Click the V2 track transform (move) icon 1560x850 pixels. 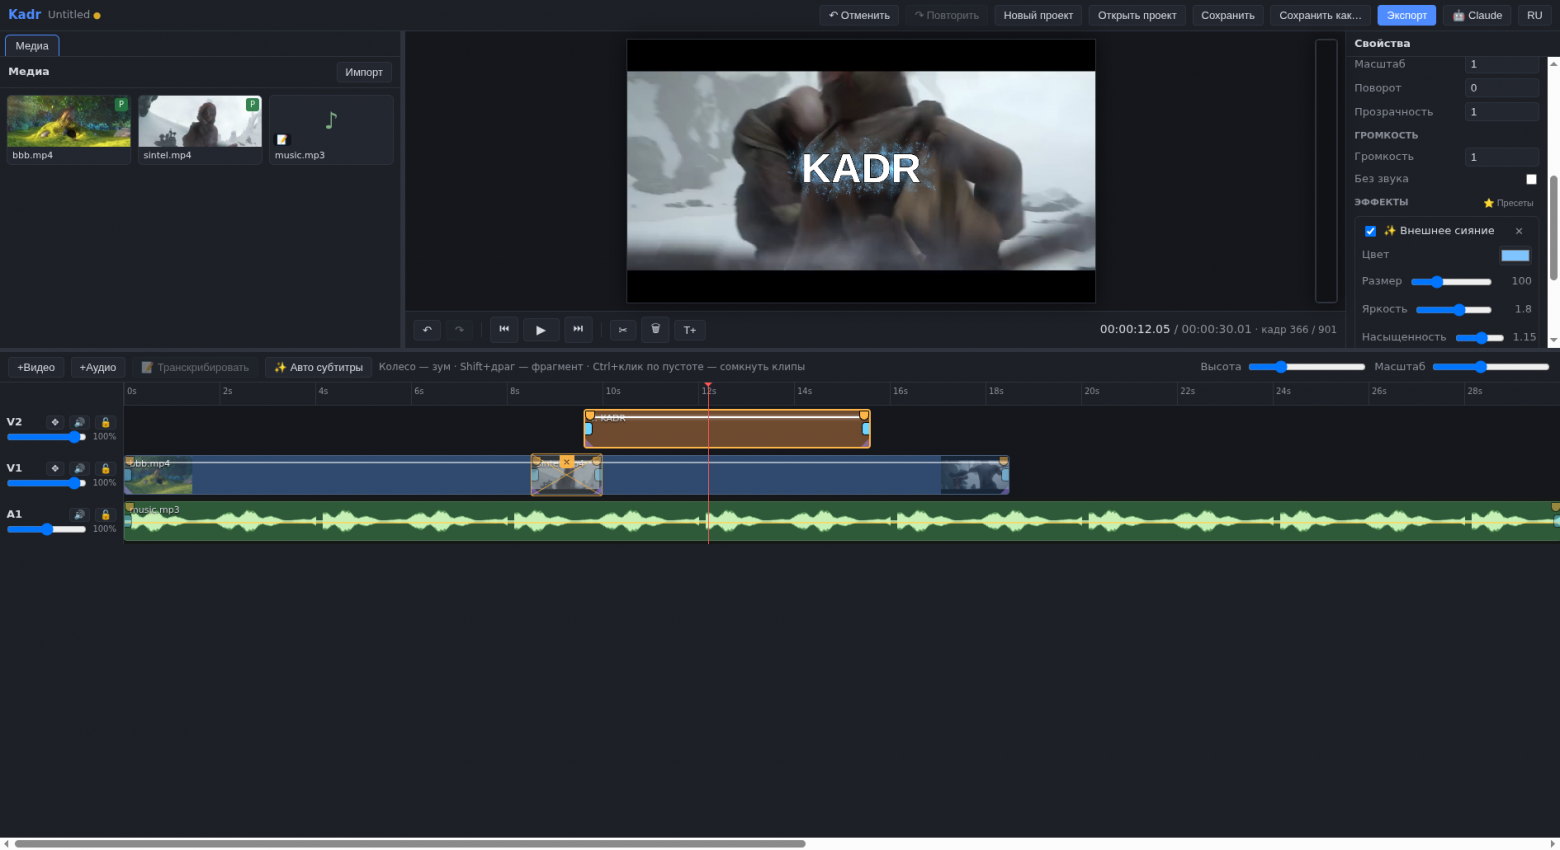pyautogui.click(x=55, y=422)
